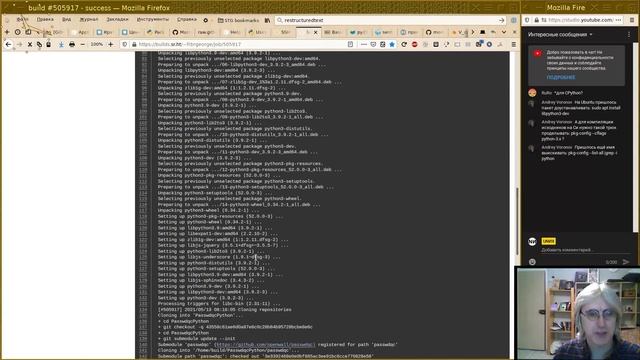
Task: Click ПОДРОБНЕЕ link in chat notice
Action: (x=561, y=77)
